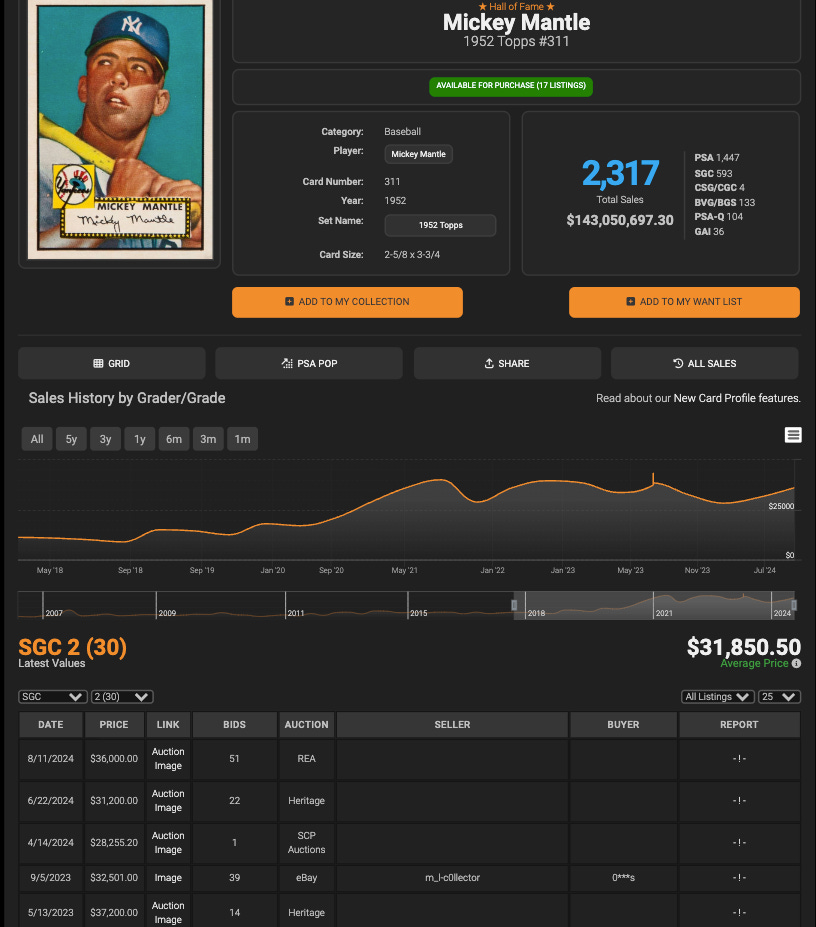Click the 2021 marker in range navigator
The image size is (816, 927).
(x=664, y=613)
